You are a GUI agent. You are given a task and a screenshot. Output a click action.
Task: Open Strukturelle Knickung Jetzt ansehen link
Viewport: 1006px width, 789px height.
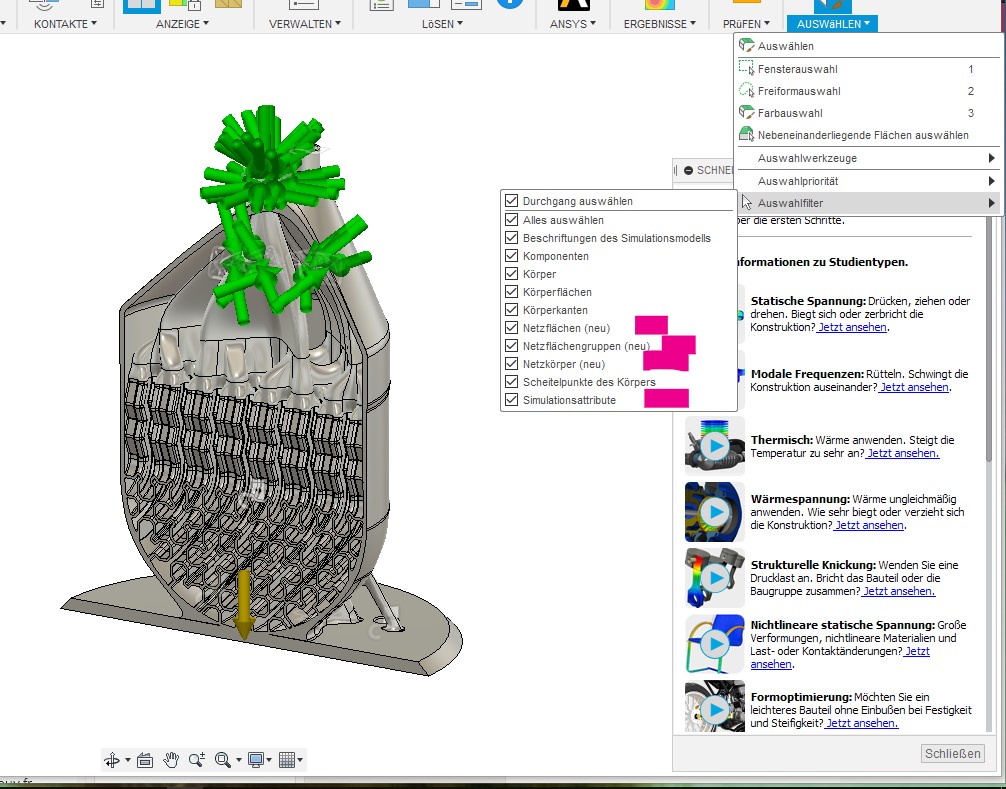tap(898, 591)
